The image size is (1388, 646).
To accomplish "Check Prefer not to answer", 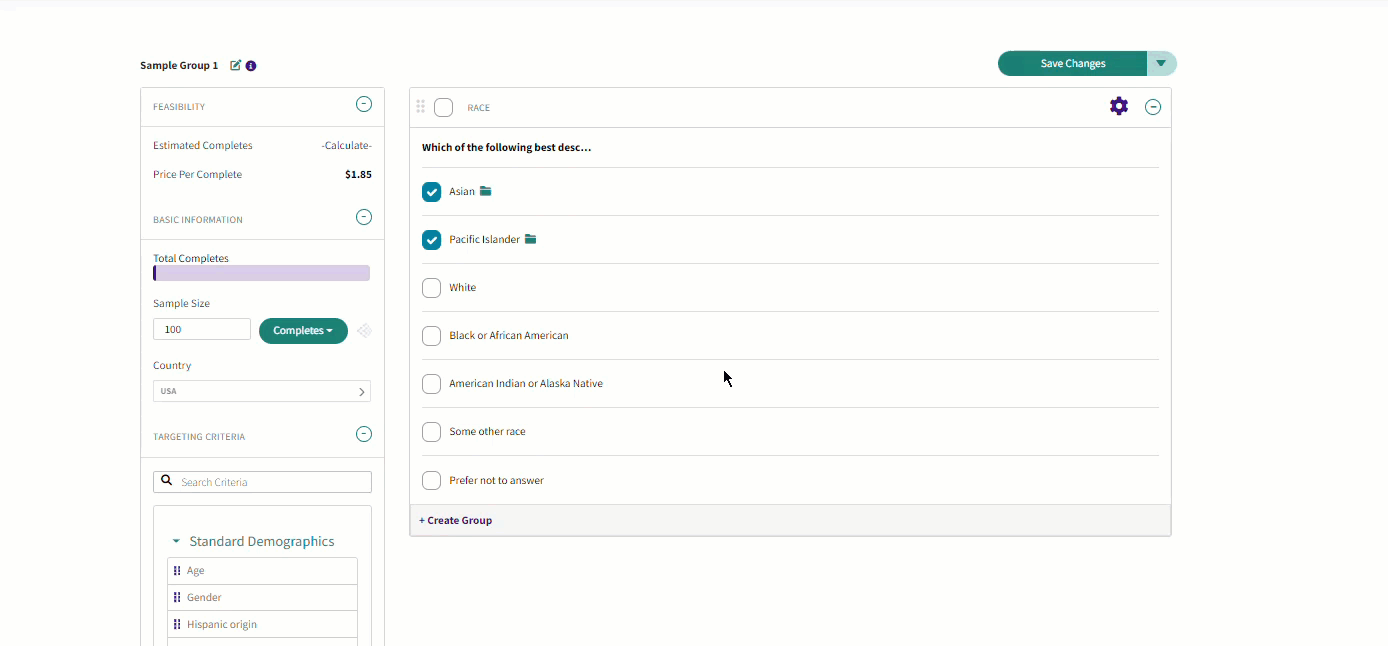I will pyautogui.click(x=431, y=481).
